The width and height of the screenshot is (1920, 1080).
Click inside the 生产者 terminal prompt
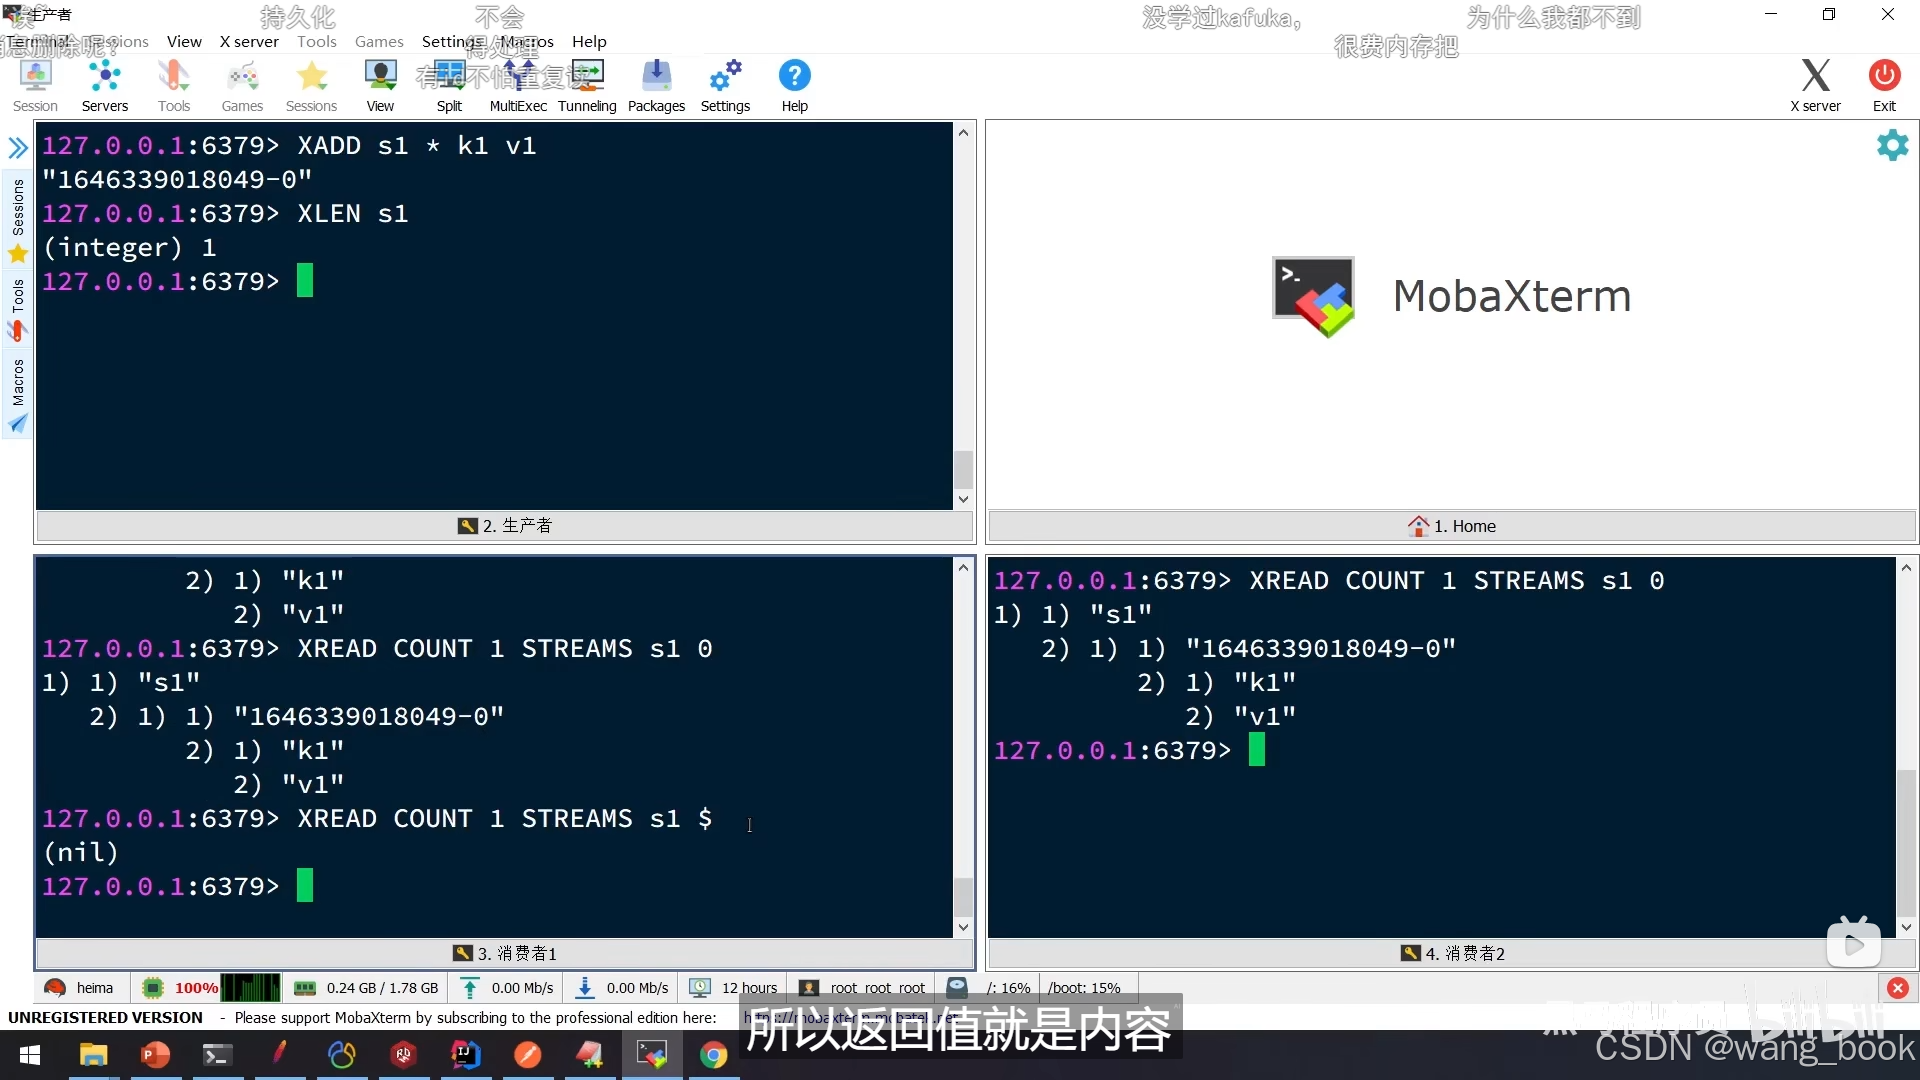point(305,281)
